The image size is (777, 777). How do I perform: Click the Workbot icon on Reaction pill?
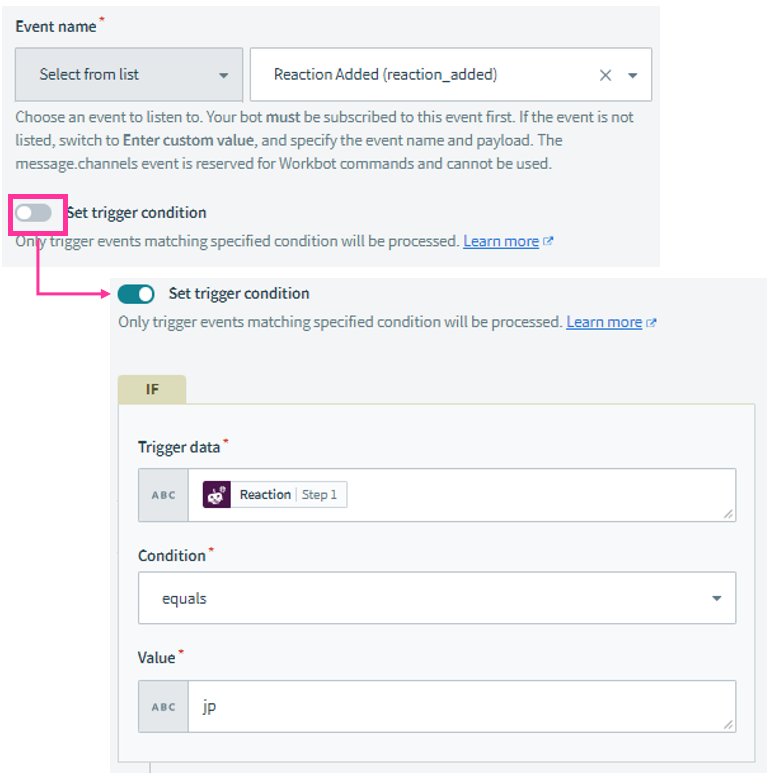point(217,495)
